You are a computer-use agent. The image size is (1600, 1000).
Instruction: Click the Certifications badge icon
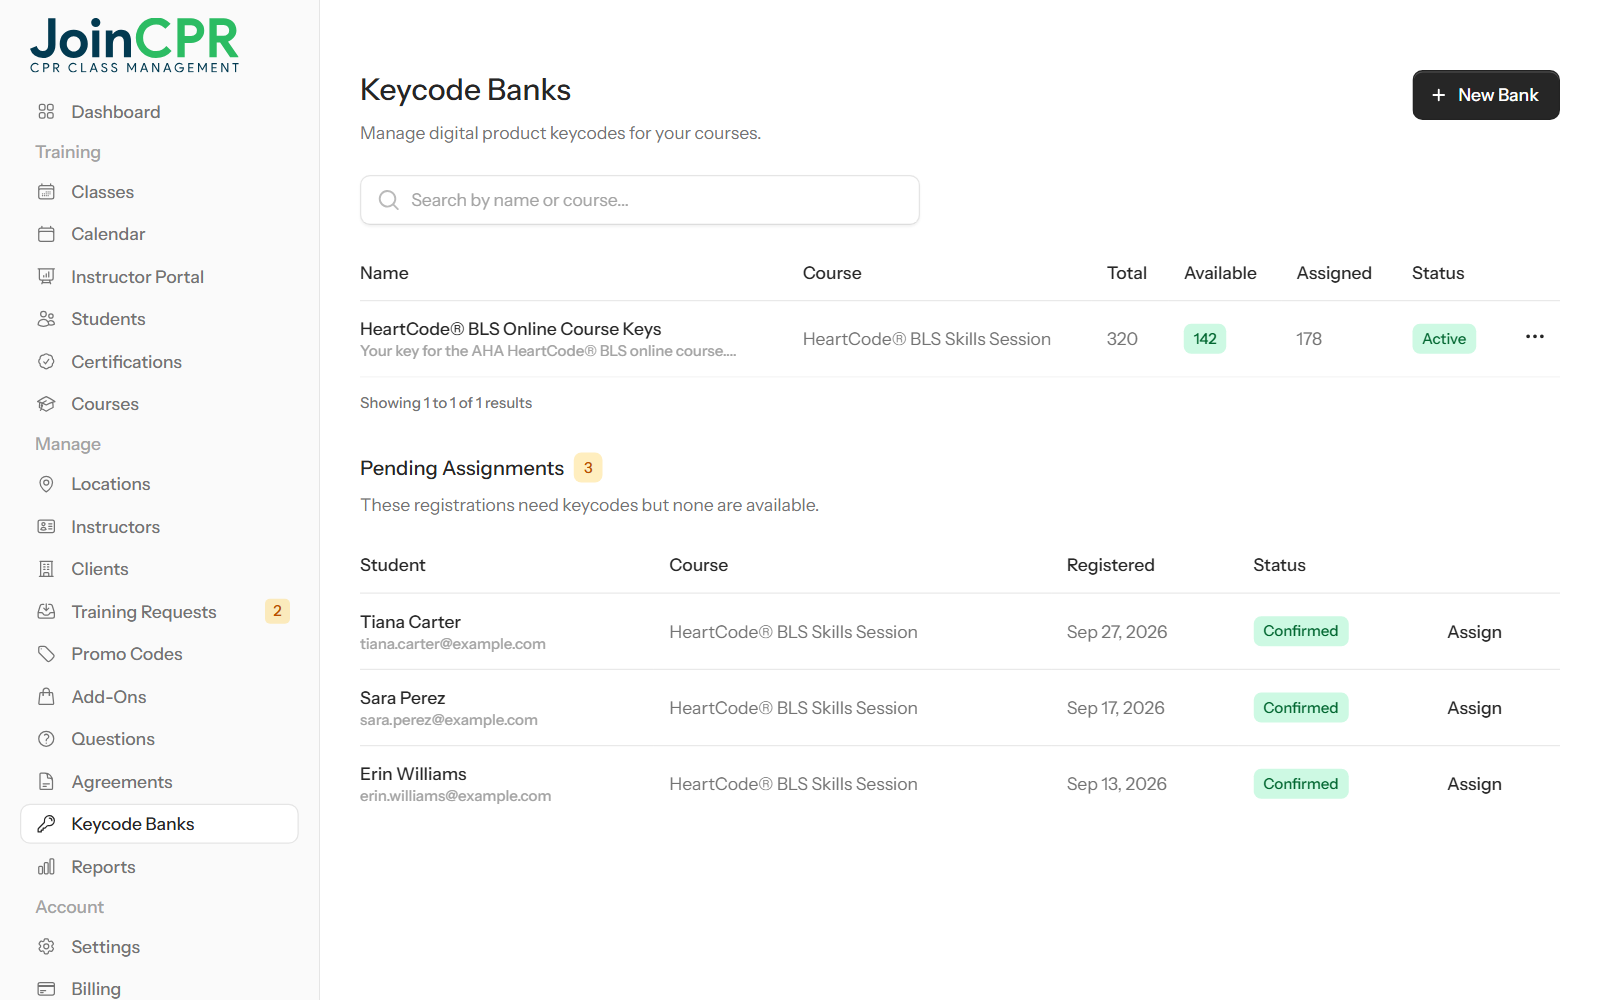(x=46, y=361)
